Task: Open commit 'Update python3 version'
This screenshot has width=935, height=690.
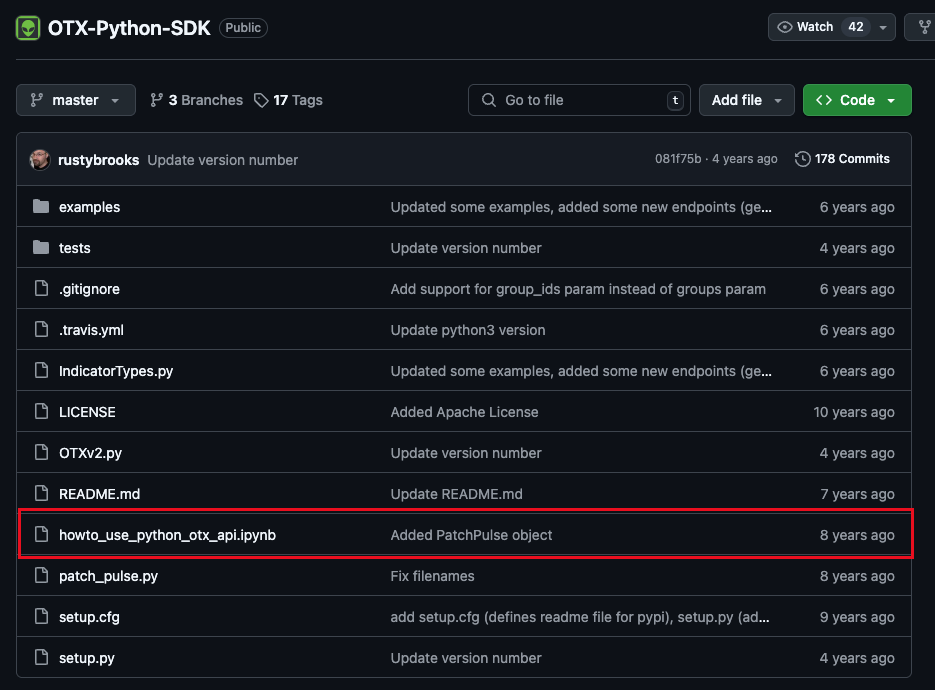Action: (468, 330)
